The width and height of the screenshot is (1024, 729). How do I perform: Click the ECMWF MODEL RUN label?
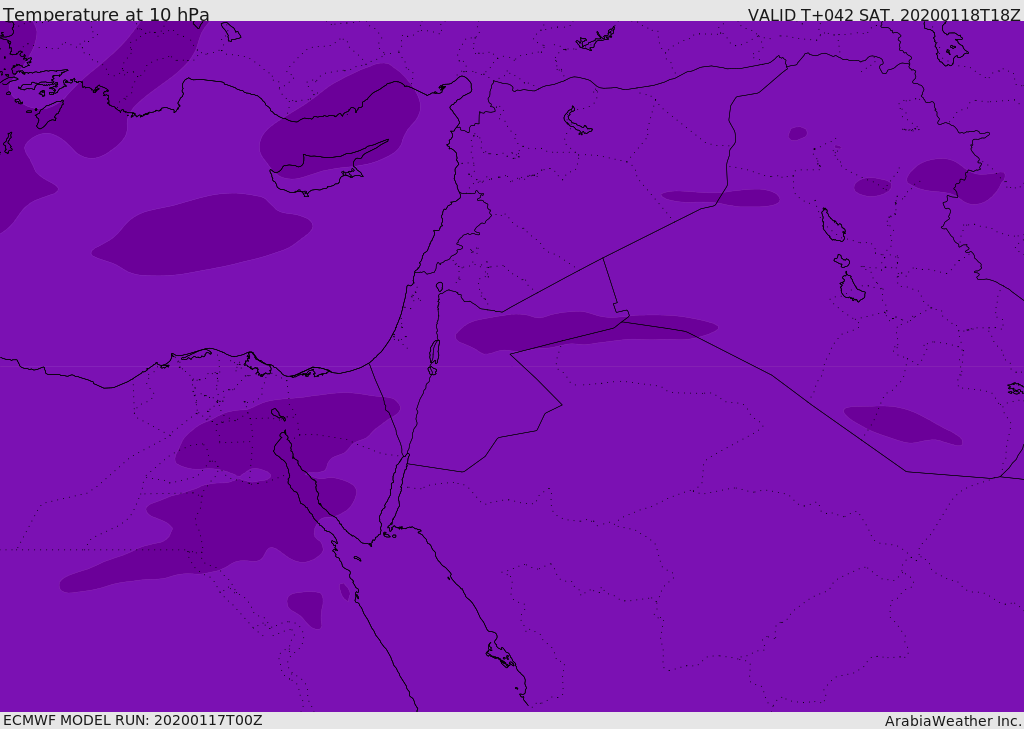[132, 720]
